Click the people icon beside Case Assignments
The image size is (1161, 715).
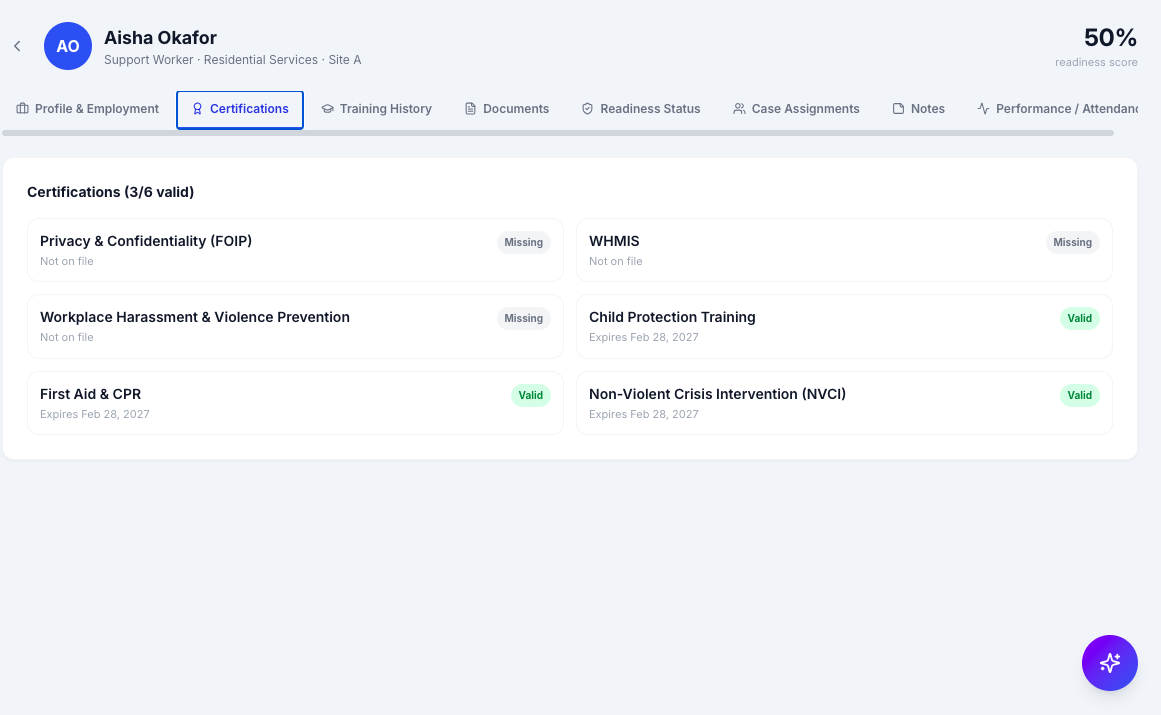(739, 109)
